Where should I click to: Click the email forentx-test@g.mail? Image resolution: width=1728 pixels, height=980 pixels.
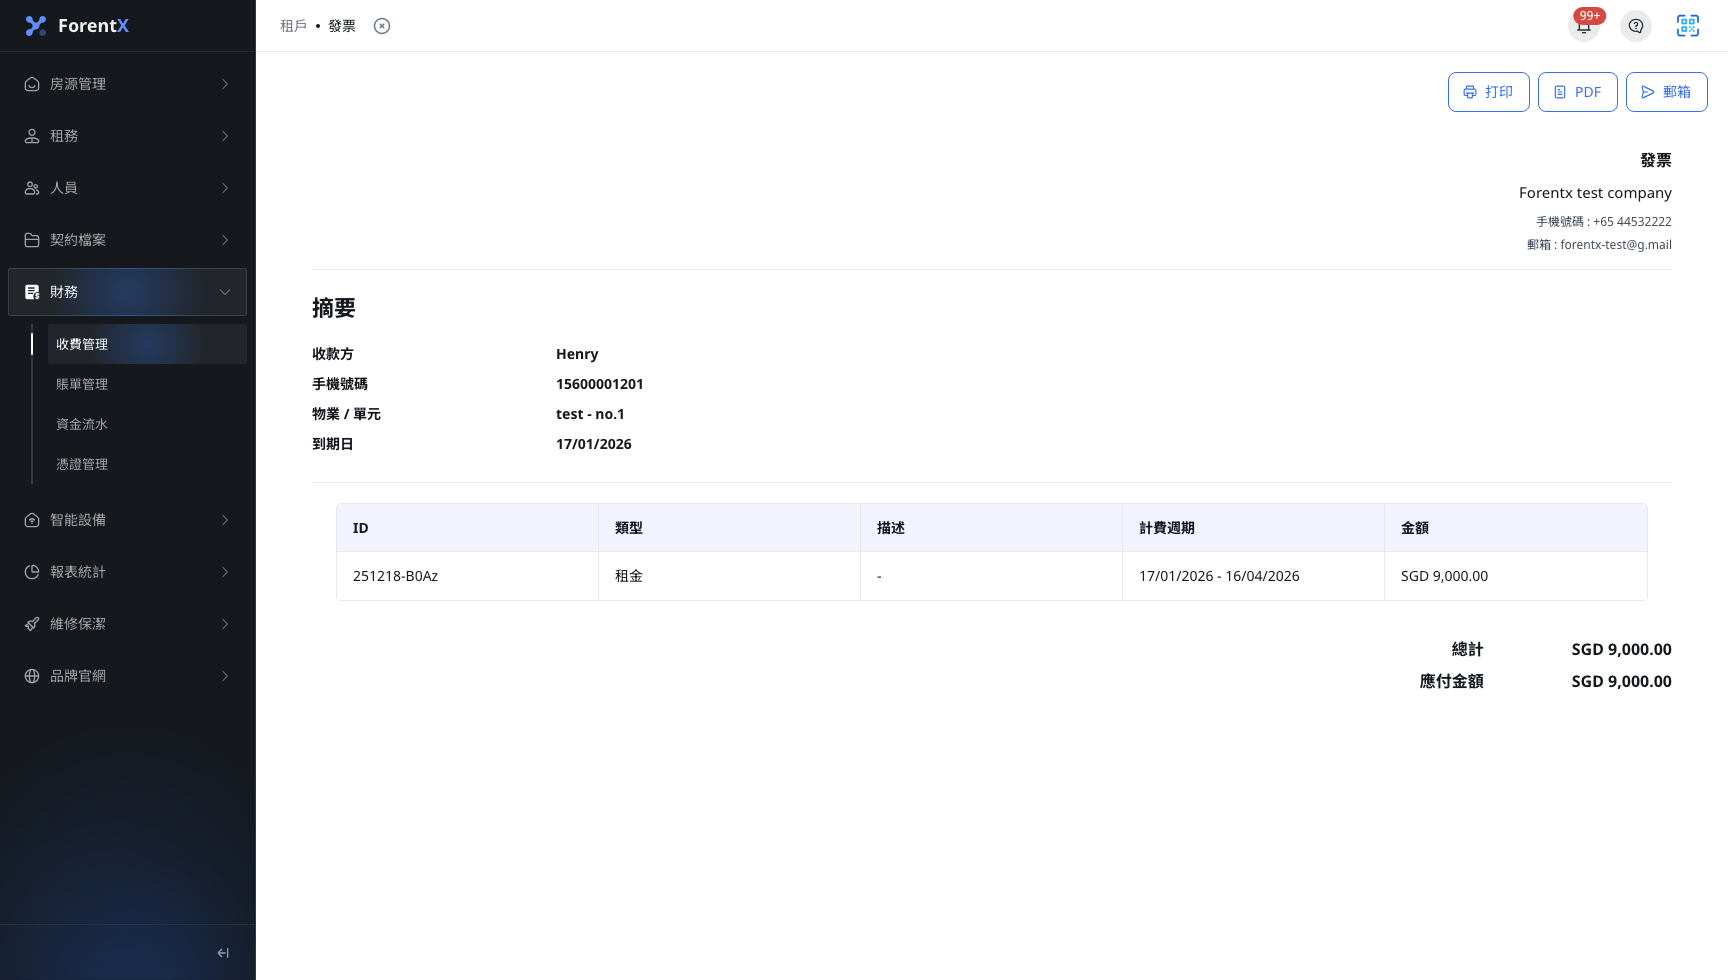pyautogui.click(x=1616, y=245)
